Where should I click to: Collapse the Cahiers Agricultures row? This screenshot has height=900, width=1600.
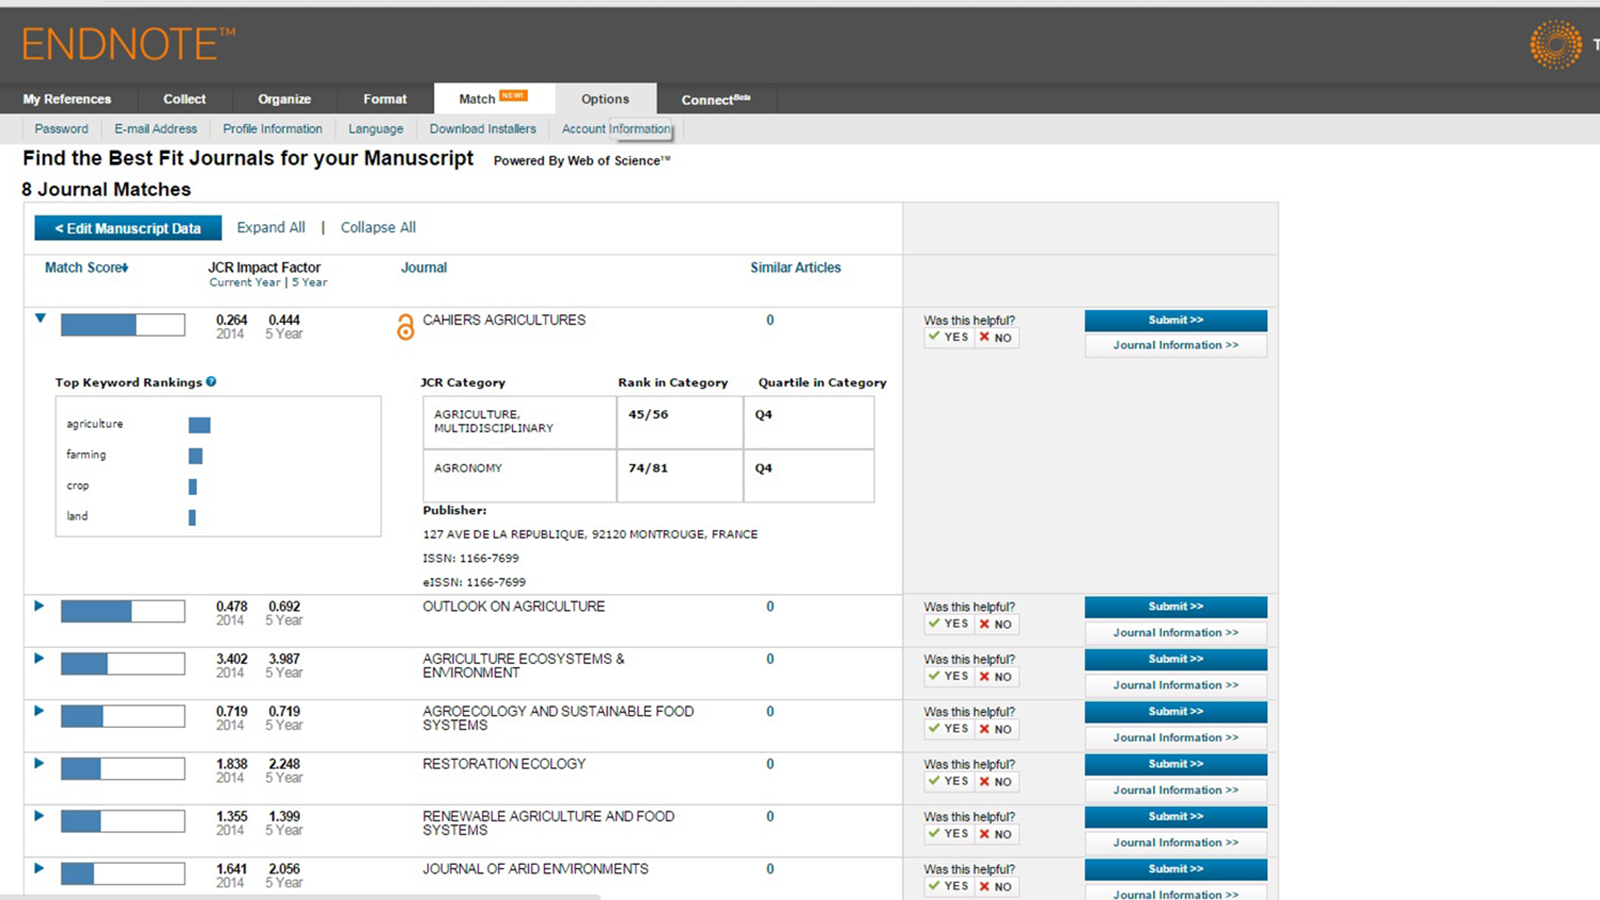[x=40, y=319]
